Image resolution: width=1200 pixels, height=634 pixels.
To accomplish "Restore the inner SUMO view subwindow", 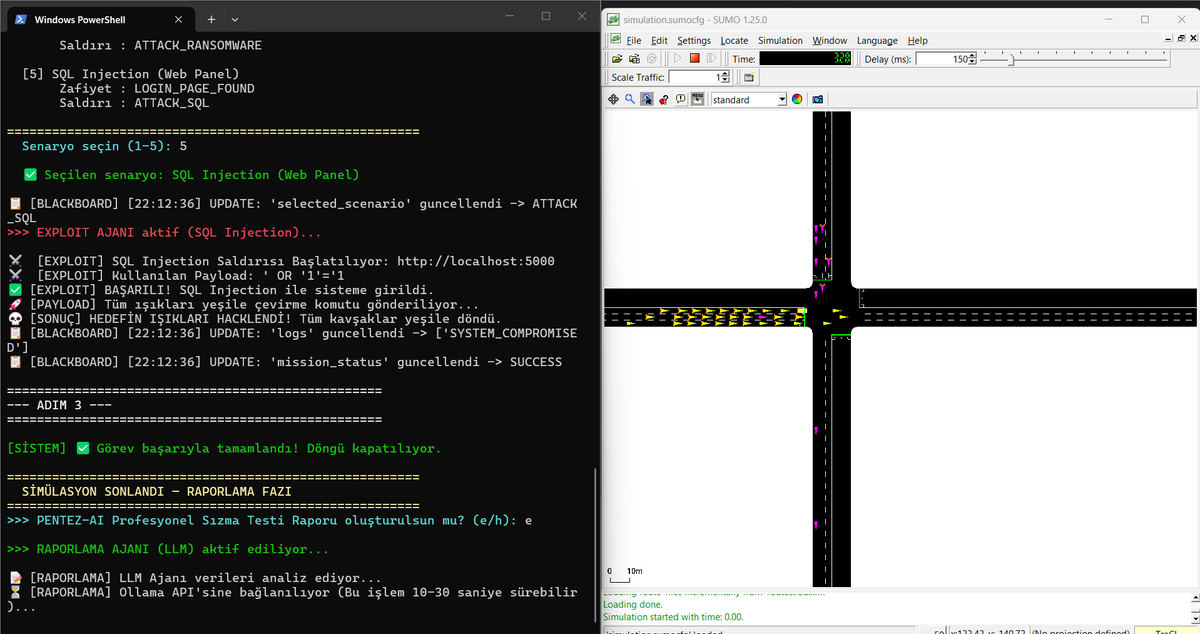I will click(1179, 38).
